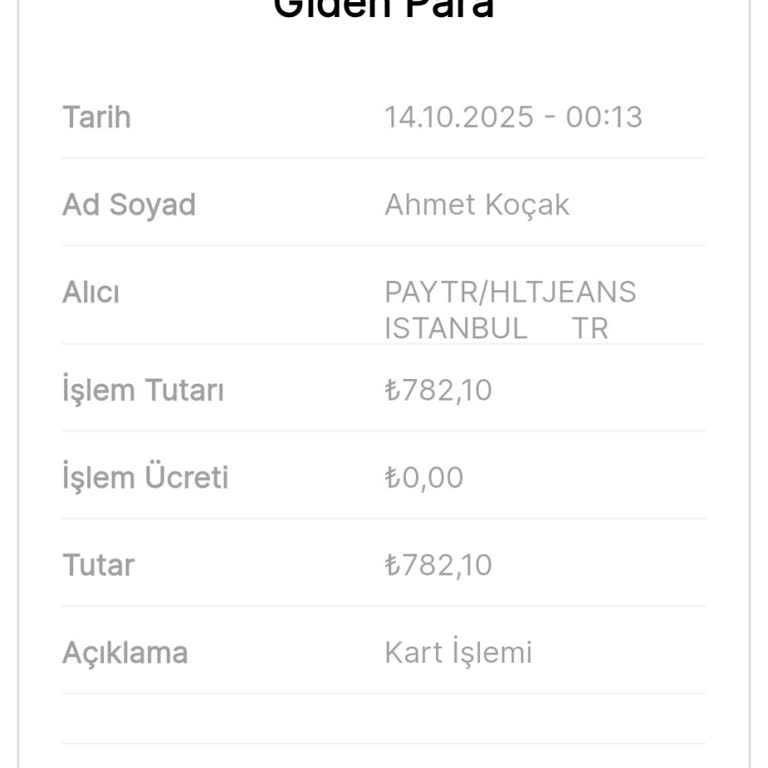Select the Ad Soyad label
The width and height of the screenshot is (768, 768).
[129, 205]
